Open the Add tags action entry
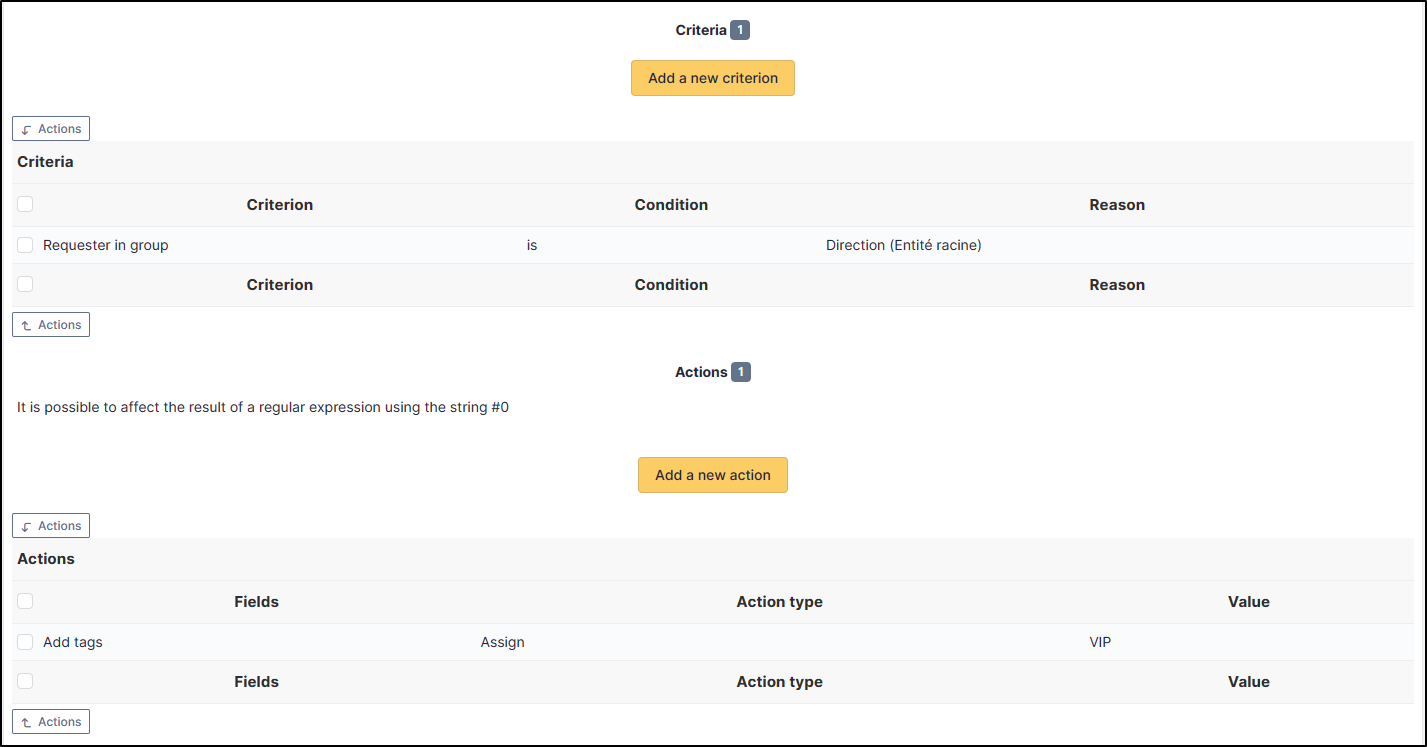1427x747 pixels. click(x=73, y=642)
